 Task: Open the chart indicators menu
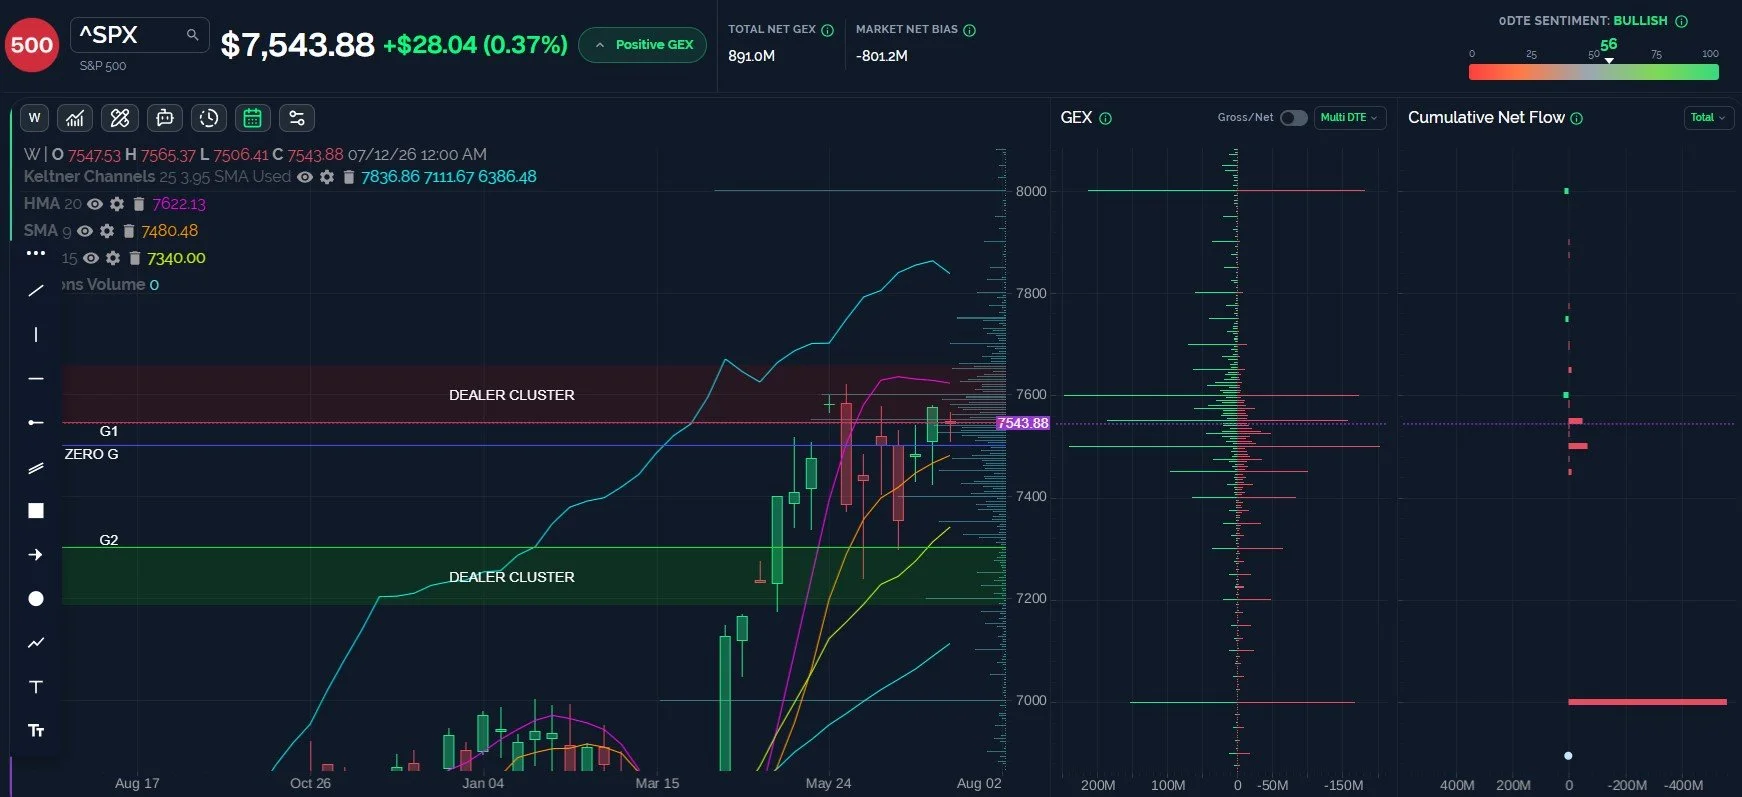point(75,118)
